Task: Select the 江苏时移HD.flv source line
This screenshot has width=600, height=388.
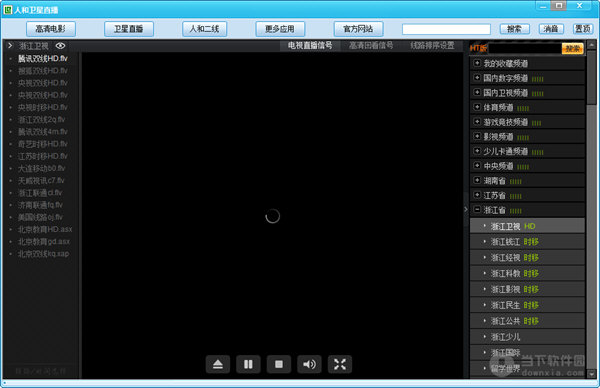Action: point(43,156)
